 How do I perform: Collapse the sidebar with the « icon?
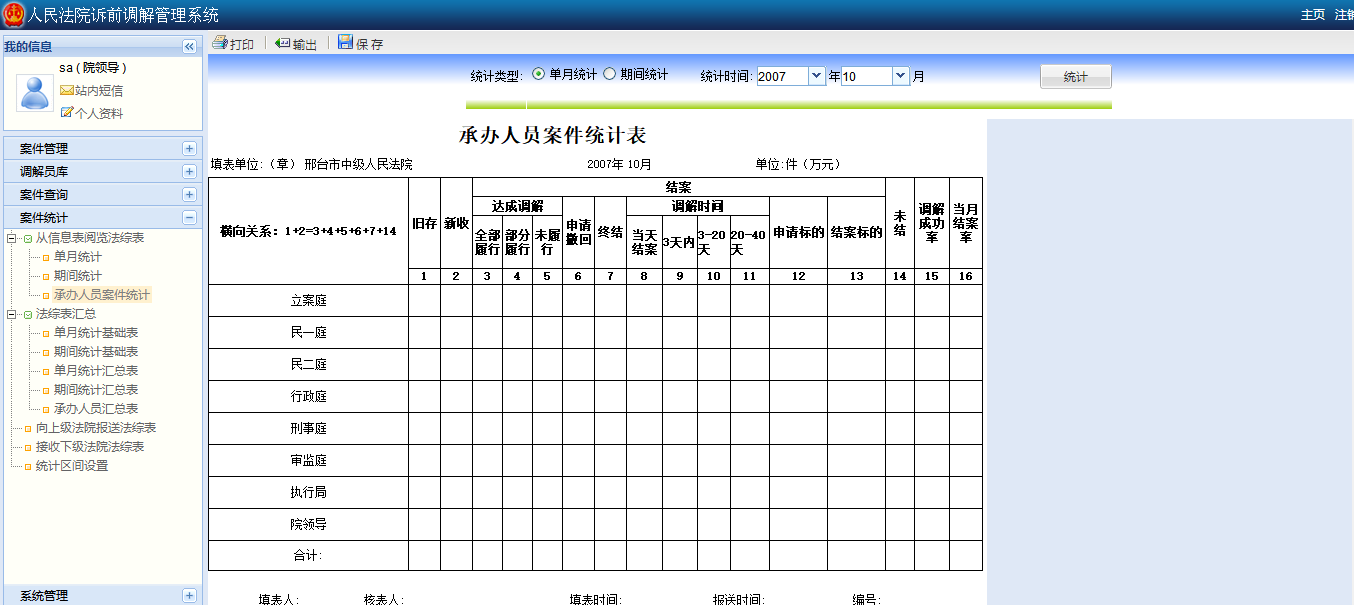188,45
